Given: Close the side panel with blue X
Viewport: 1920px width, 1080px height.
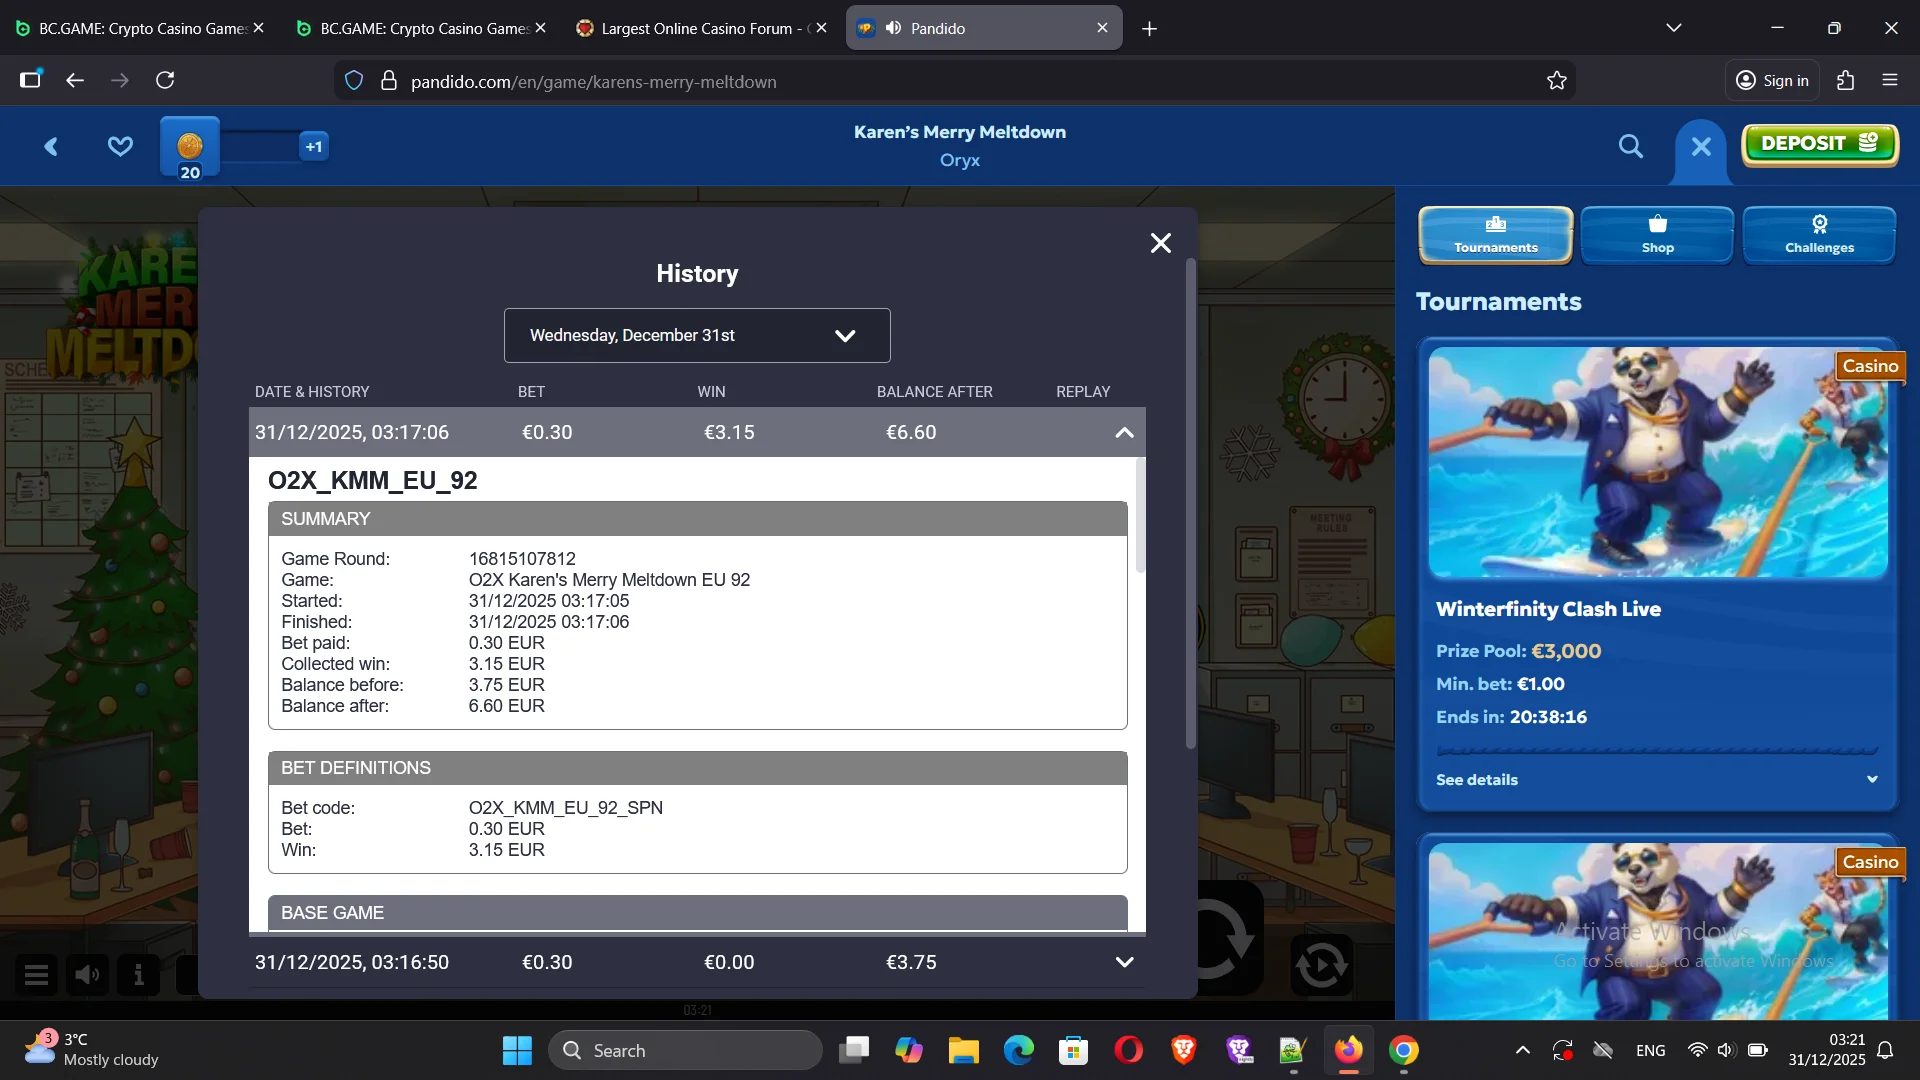Looking at the screenshot, I should (1701, 147).
